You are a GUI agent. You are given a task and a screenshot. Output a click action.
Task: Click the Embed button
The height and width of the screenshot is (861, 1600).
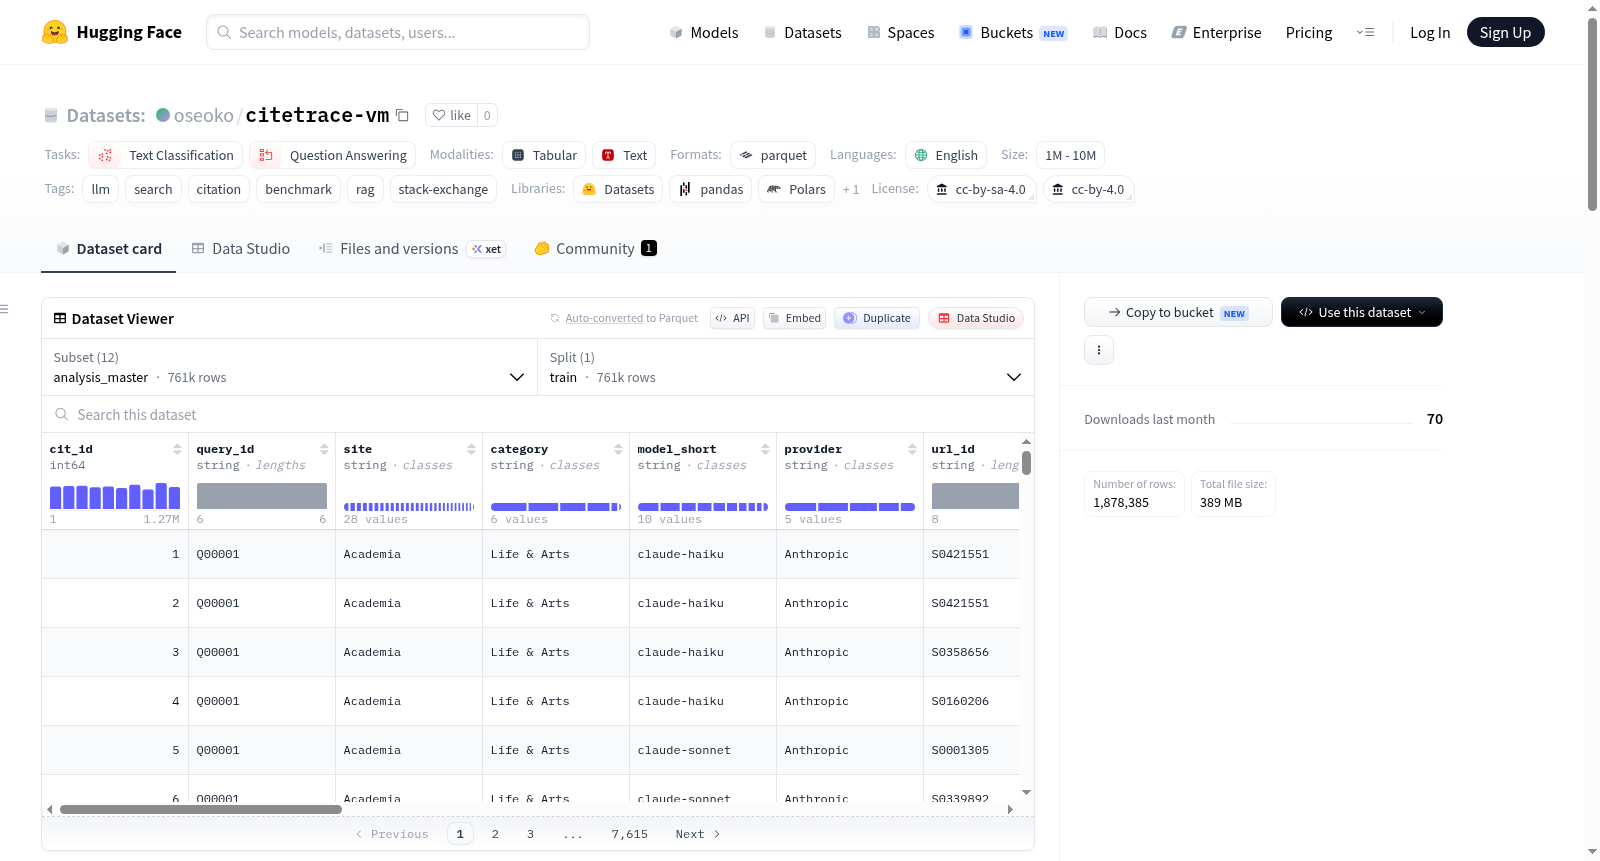(795, 318)
